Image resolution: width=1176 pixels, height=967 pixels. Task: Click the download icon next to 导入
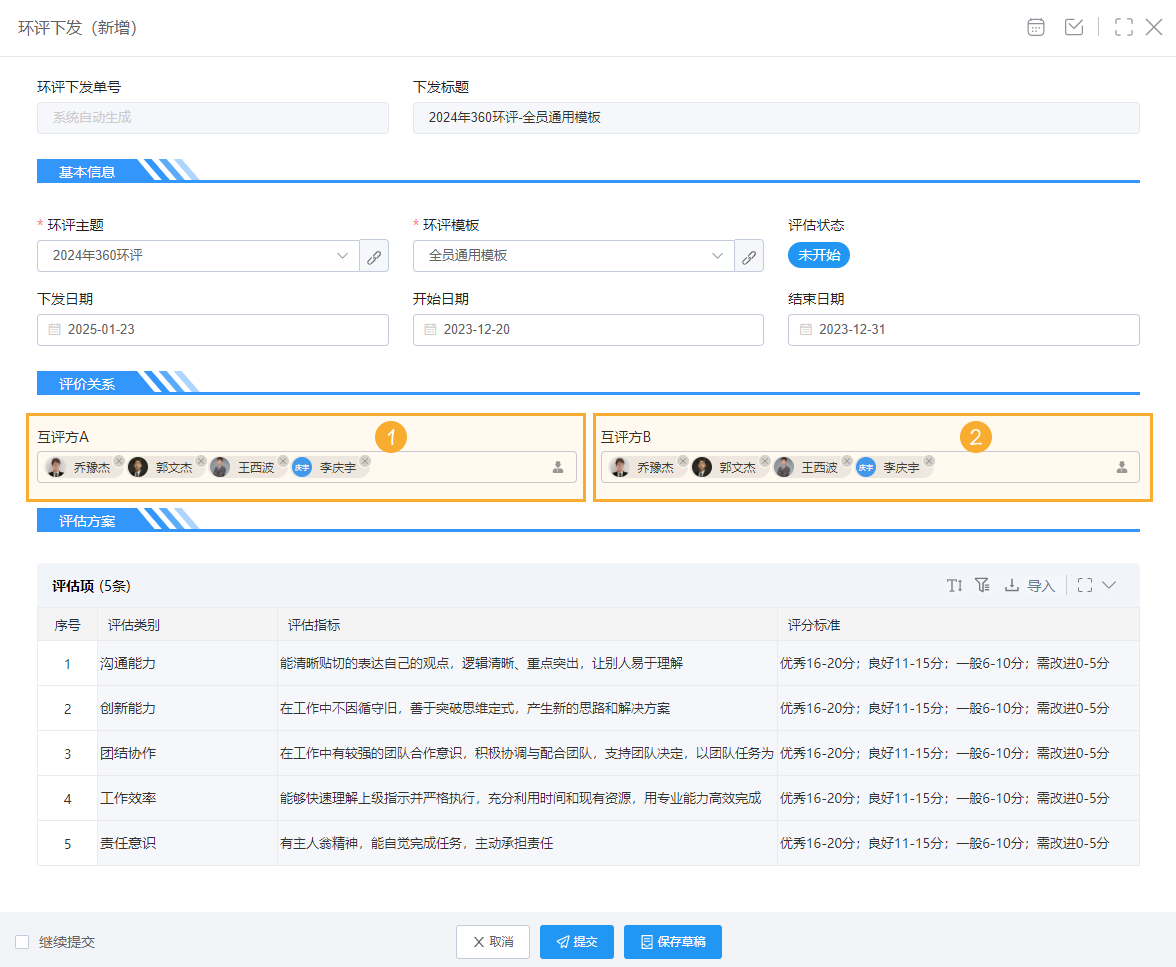click(1012, 585)
